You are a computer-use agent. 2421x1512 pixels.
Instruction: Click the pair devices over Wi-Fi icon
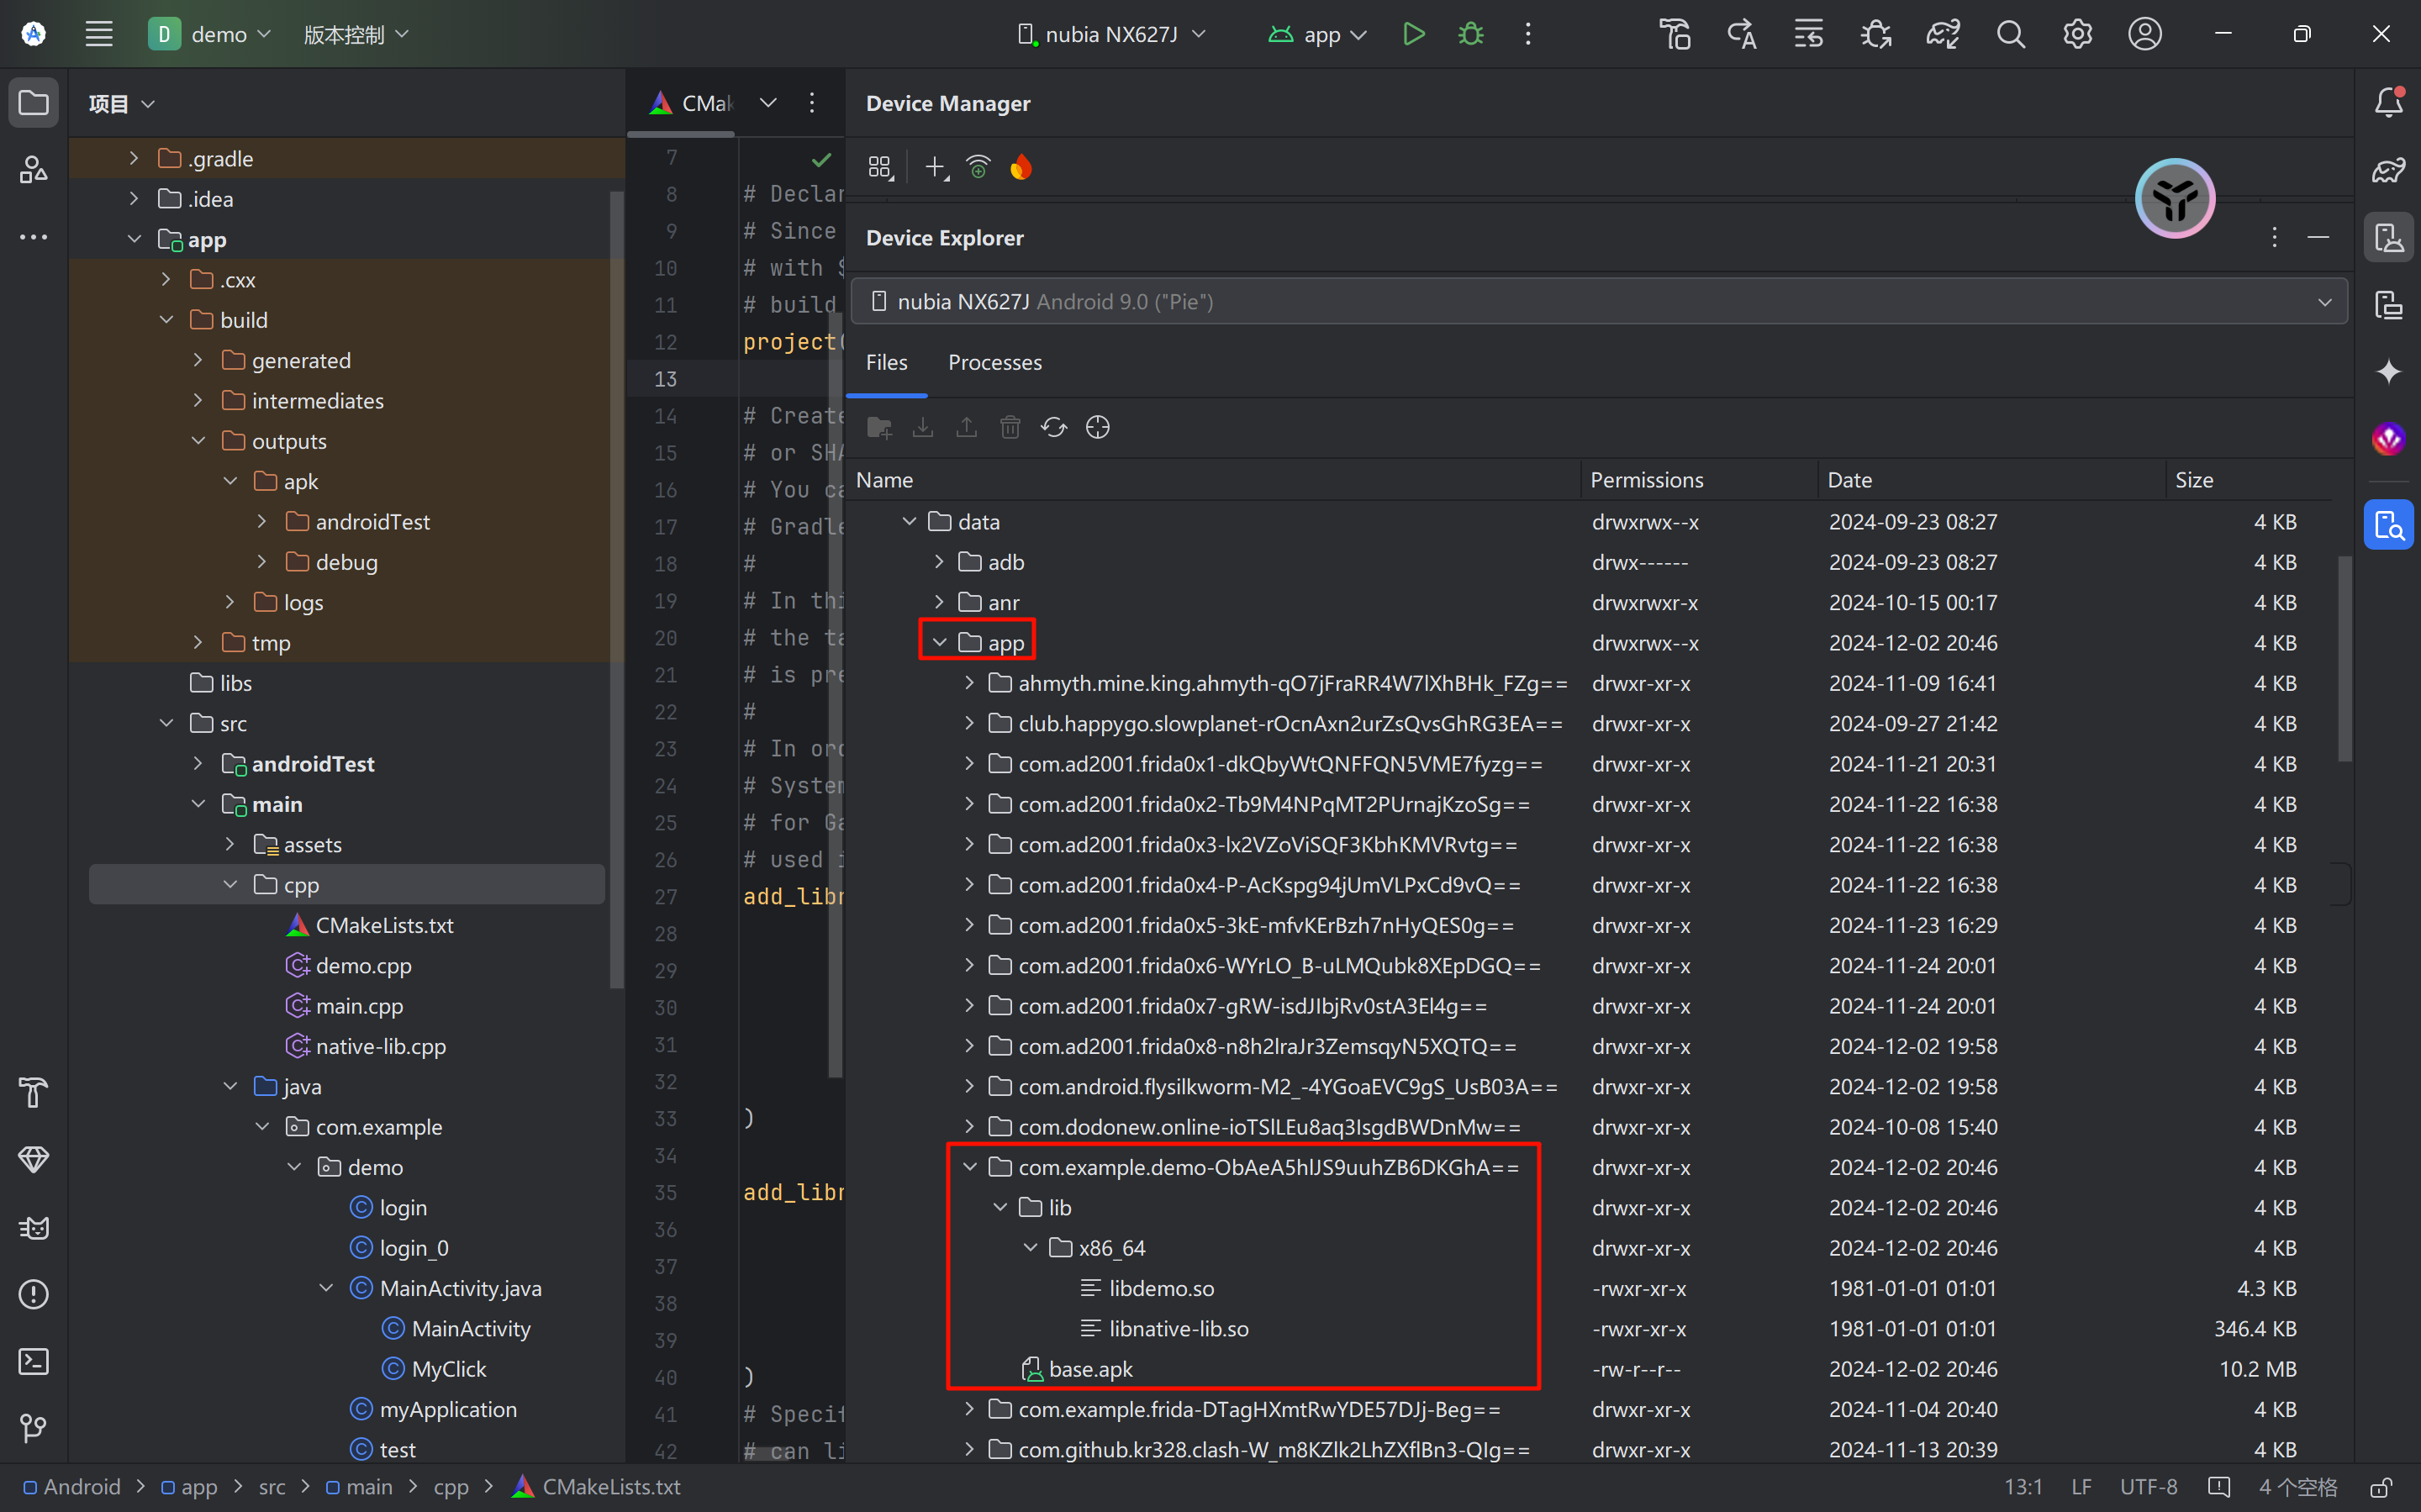pos(978,168)
